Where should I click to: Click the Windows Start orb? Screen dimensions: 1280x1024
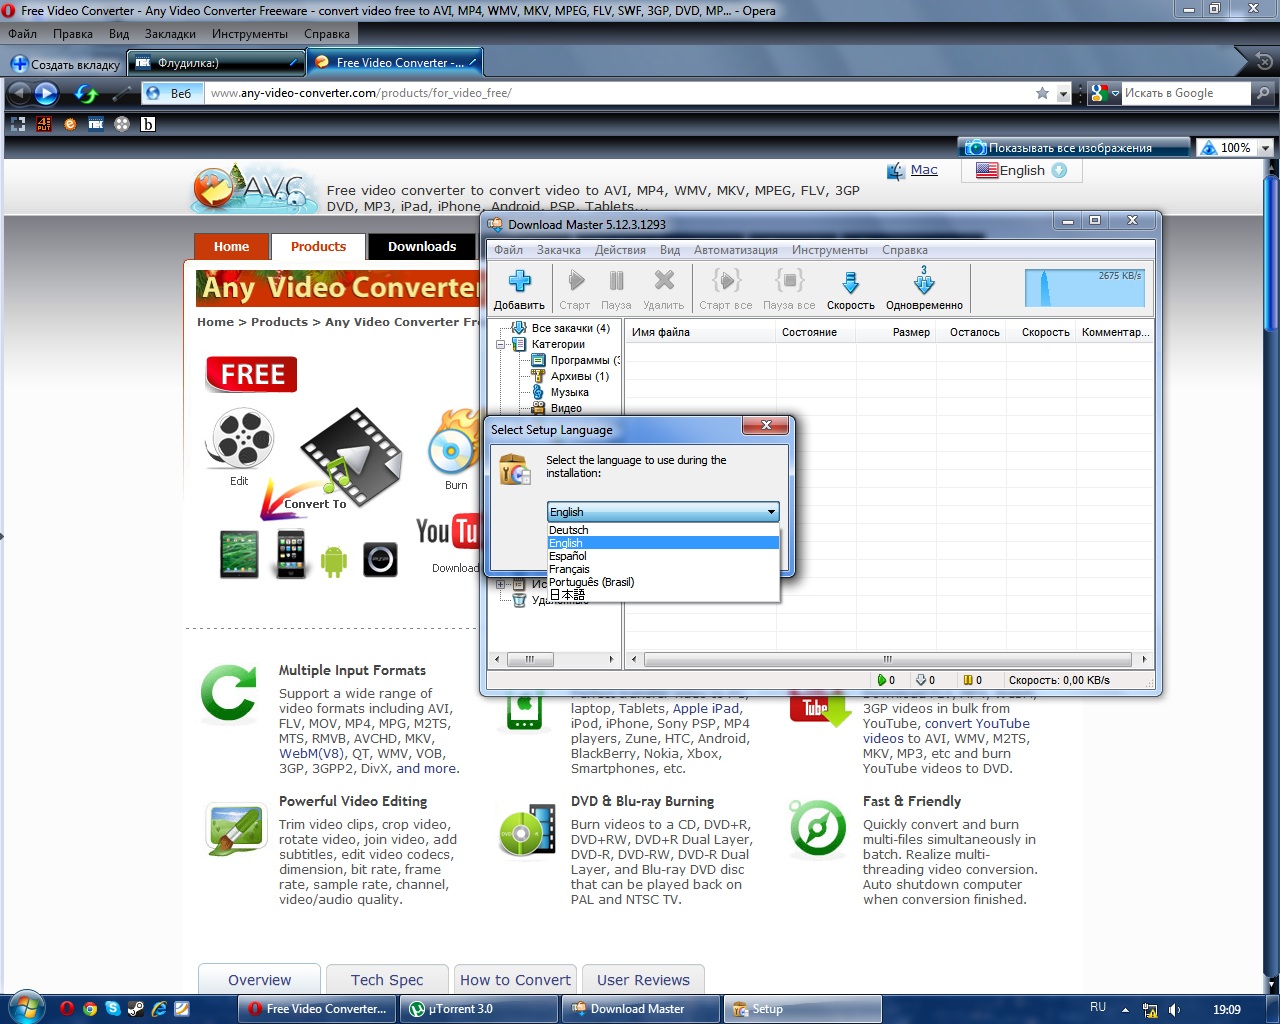pyautogui.click(x=25, y=1008)
